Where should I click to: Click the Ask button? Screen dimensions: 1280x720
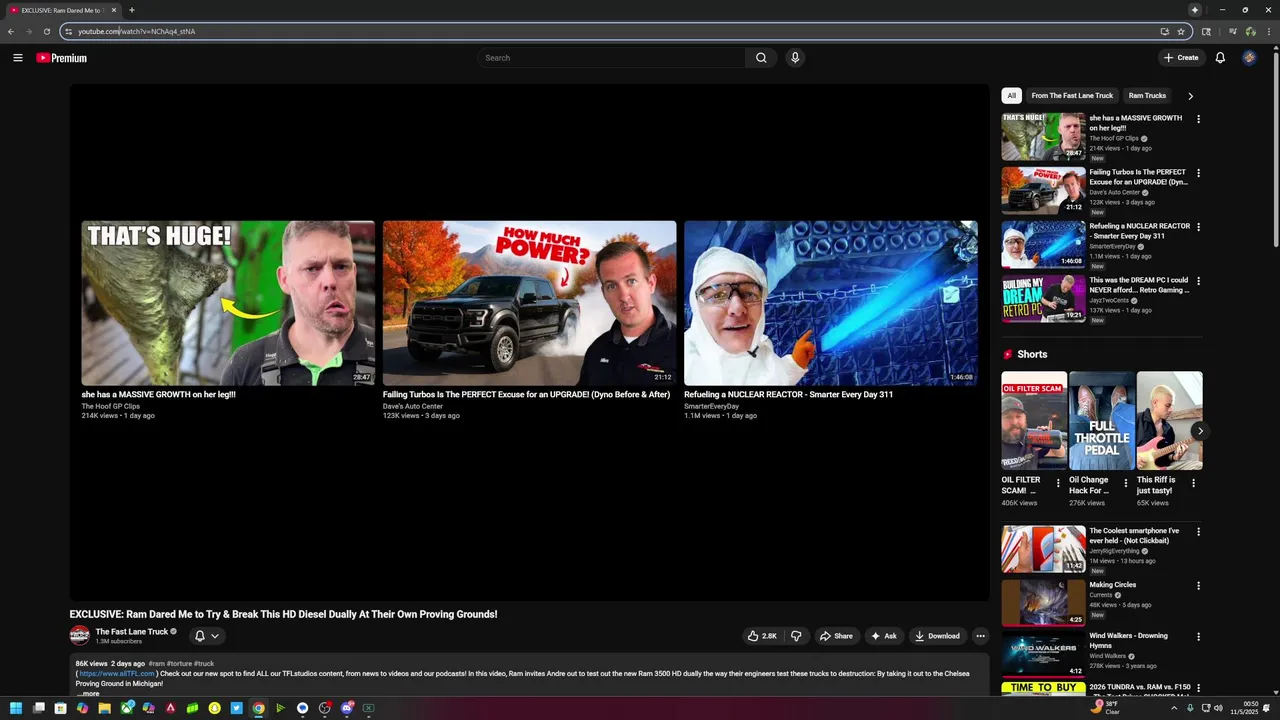[884, 636]
